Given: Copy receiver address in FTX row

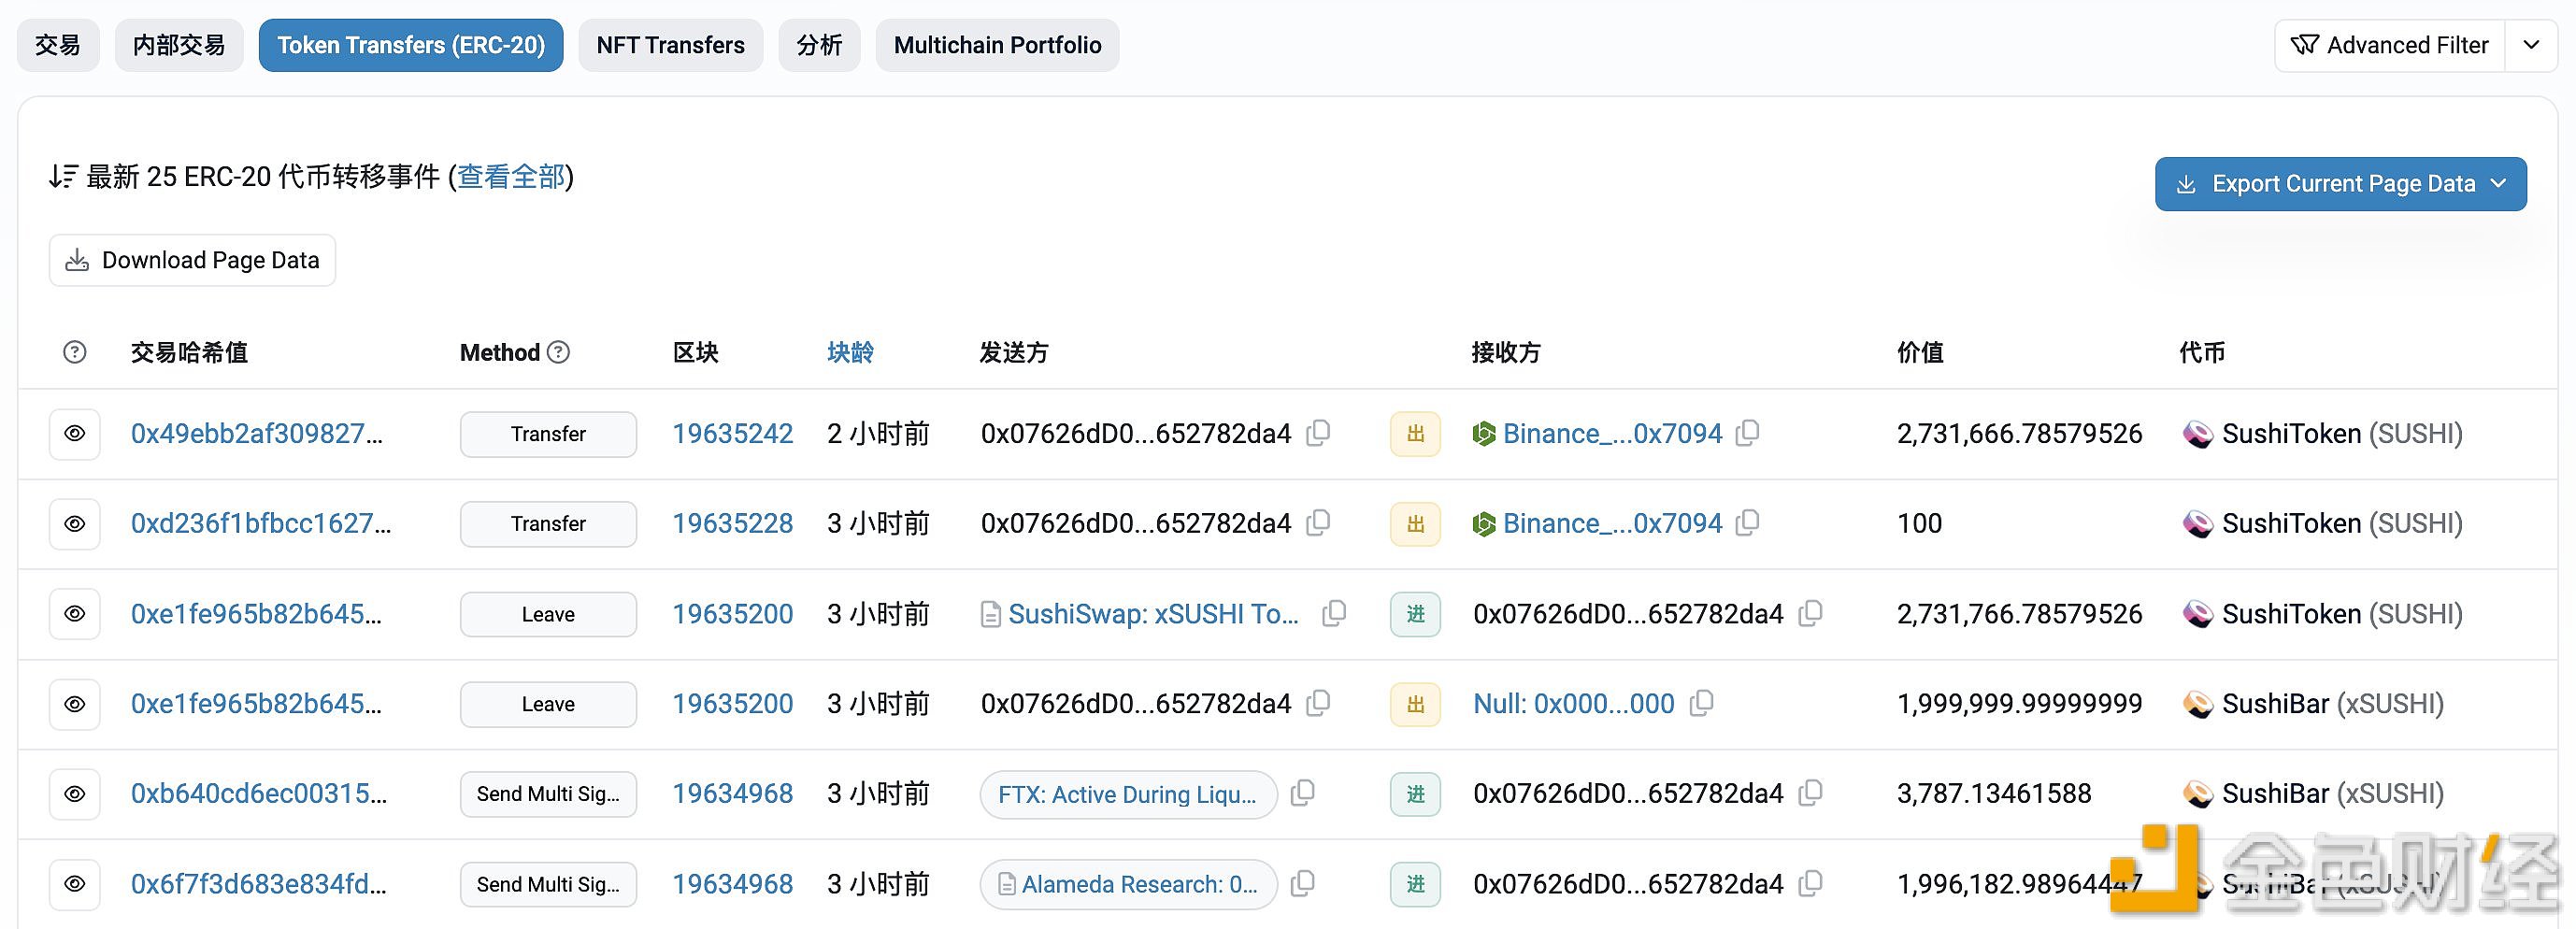Looking at the screenshot, I should click(1810, 793).
